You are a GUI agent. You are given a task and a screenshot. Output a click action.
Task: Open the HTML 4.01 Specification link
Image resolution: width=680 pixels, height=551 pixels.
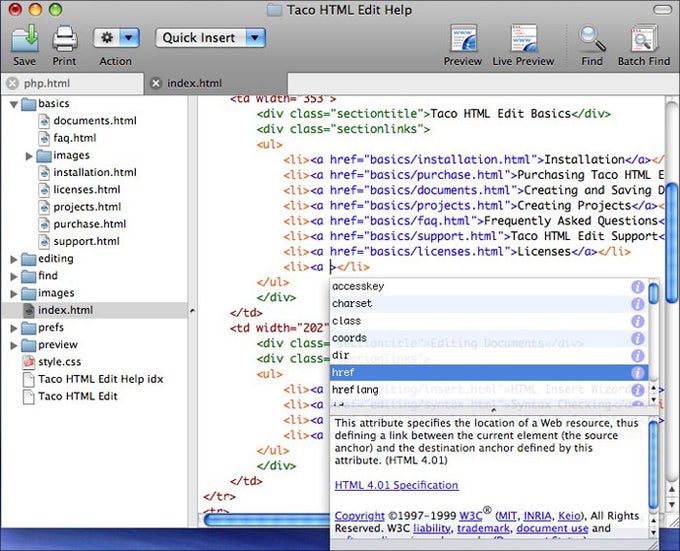[396, 485]
